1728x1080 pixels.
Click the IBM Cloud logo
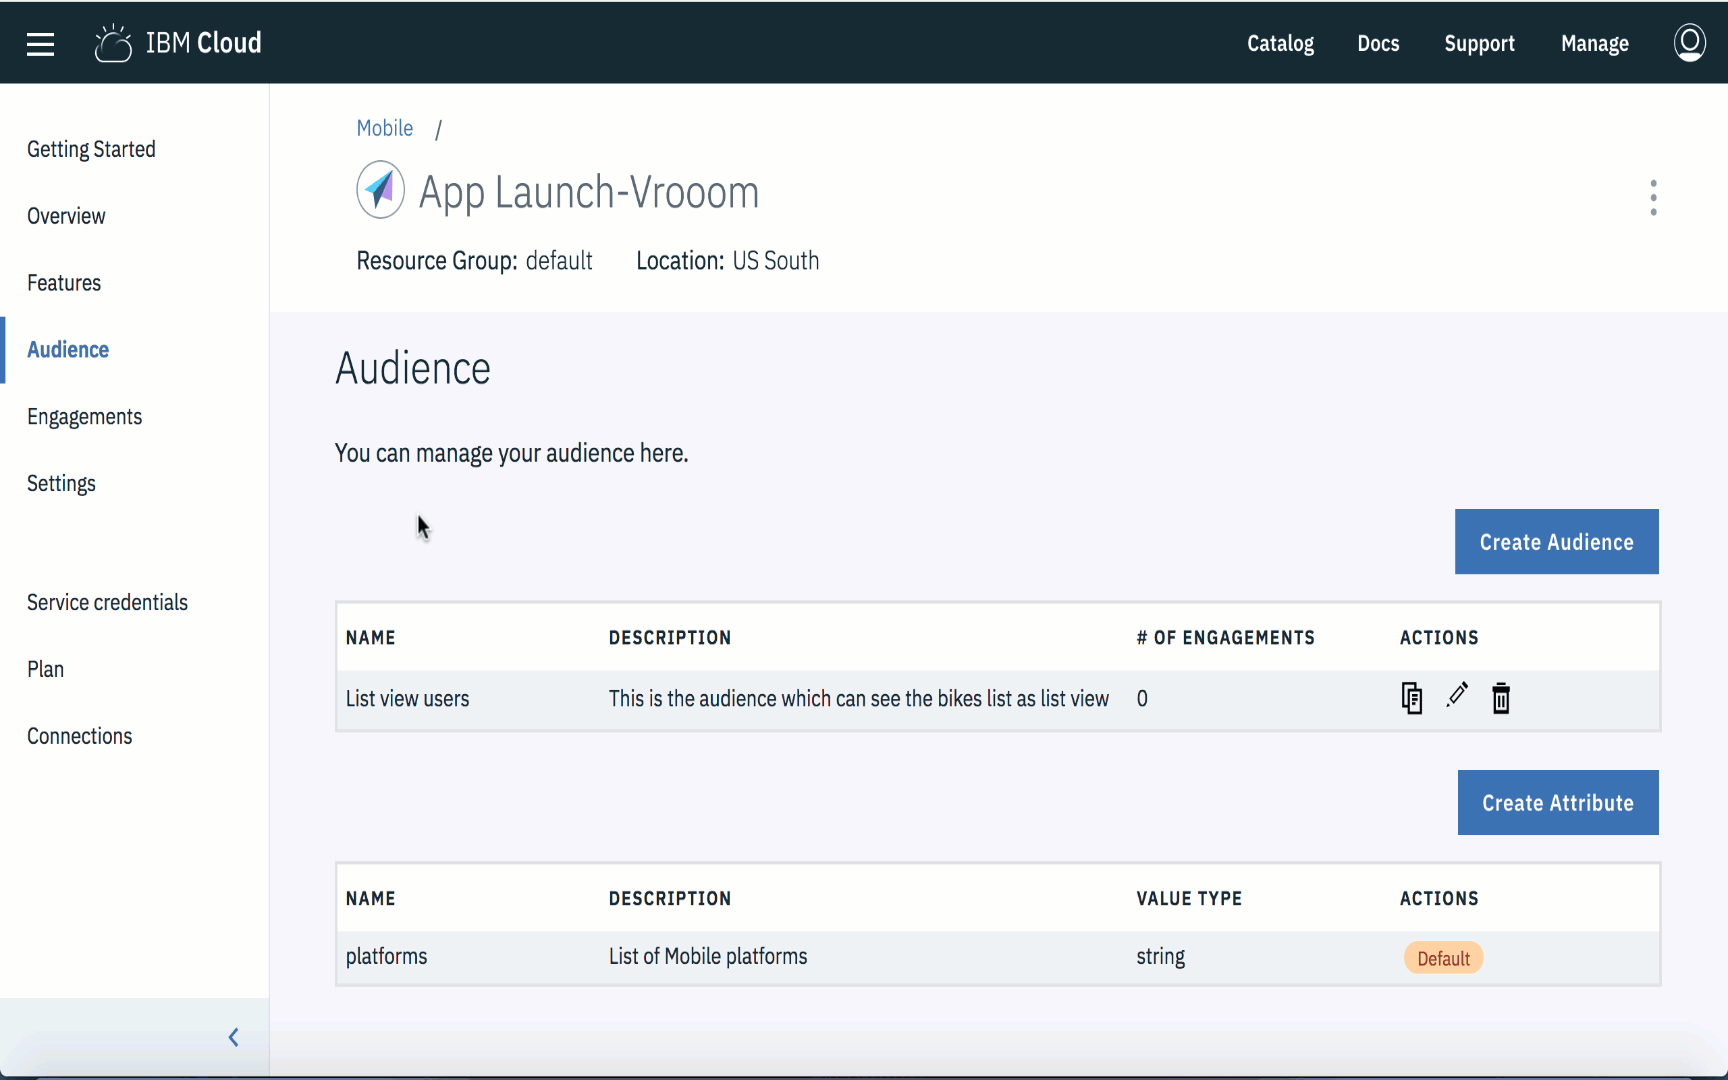(178, 43)
